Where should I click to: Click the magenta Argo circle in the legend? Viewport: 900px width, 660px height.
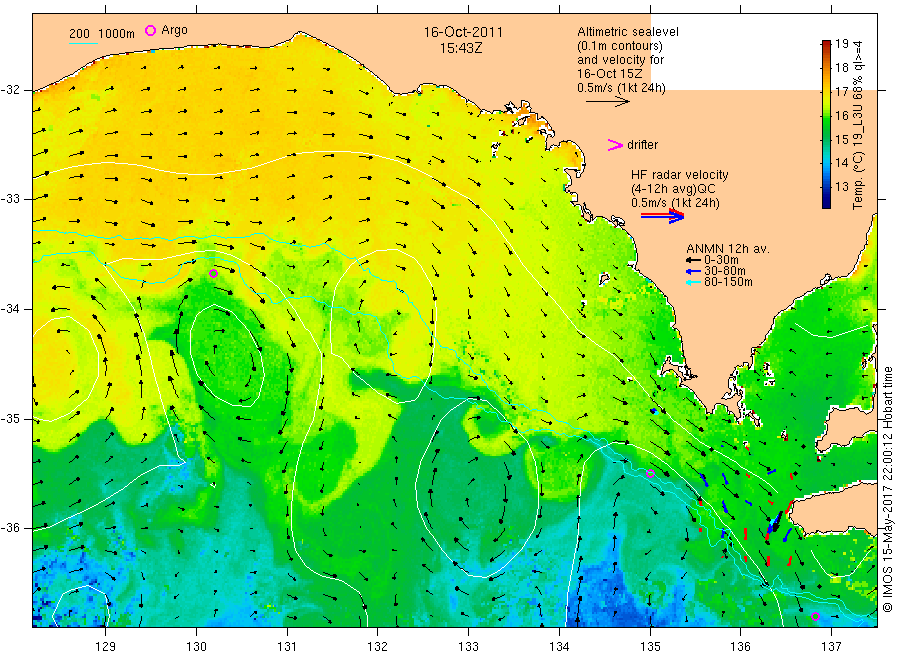click(x=150, y=30)
